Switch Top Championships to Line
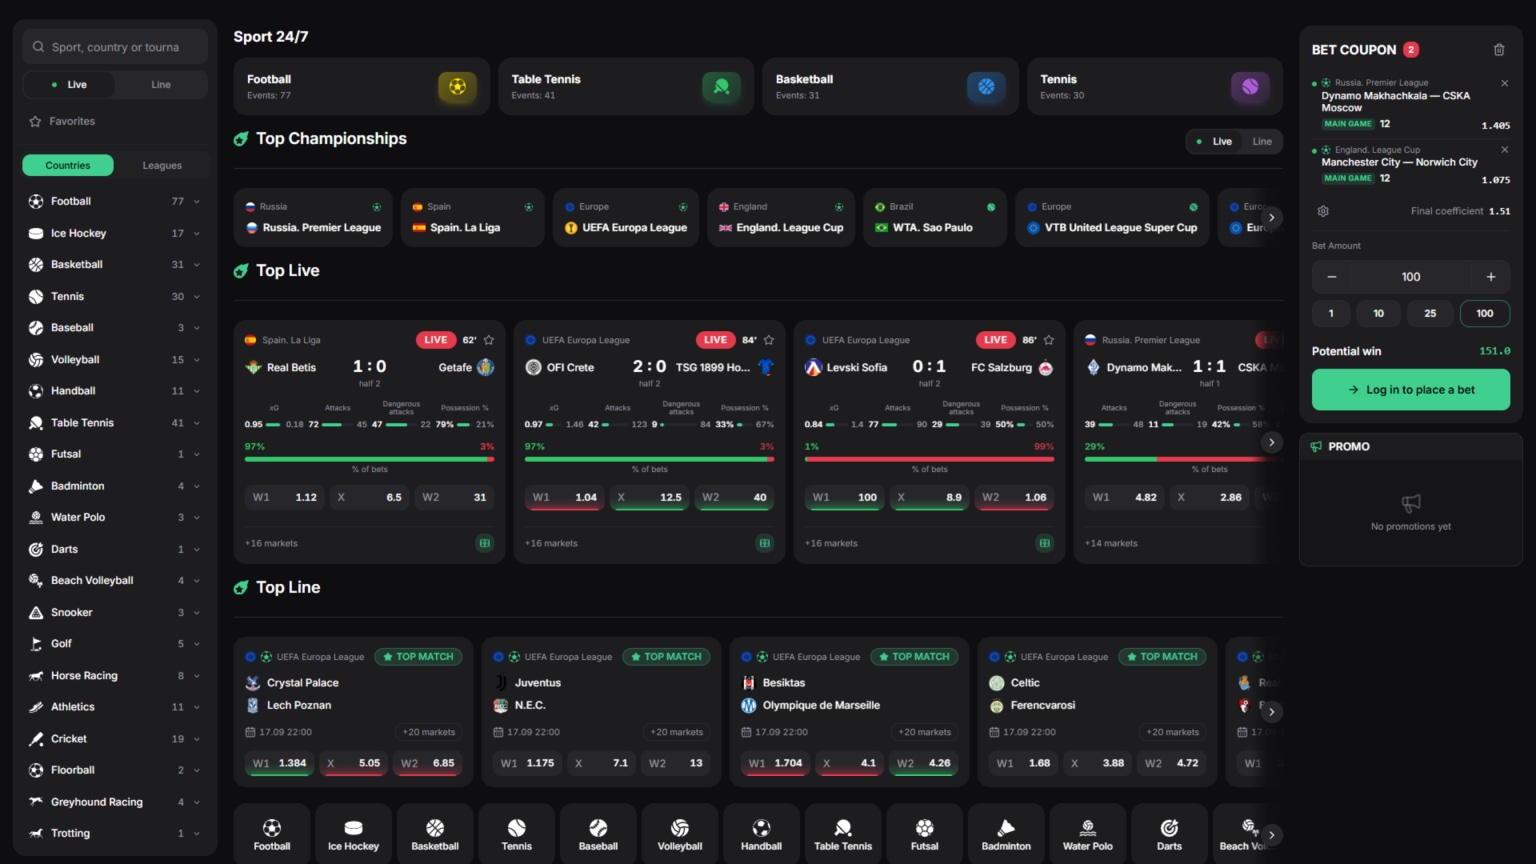1536x864 pixels. pyautogui.click(x=1262, y=141)
